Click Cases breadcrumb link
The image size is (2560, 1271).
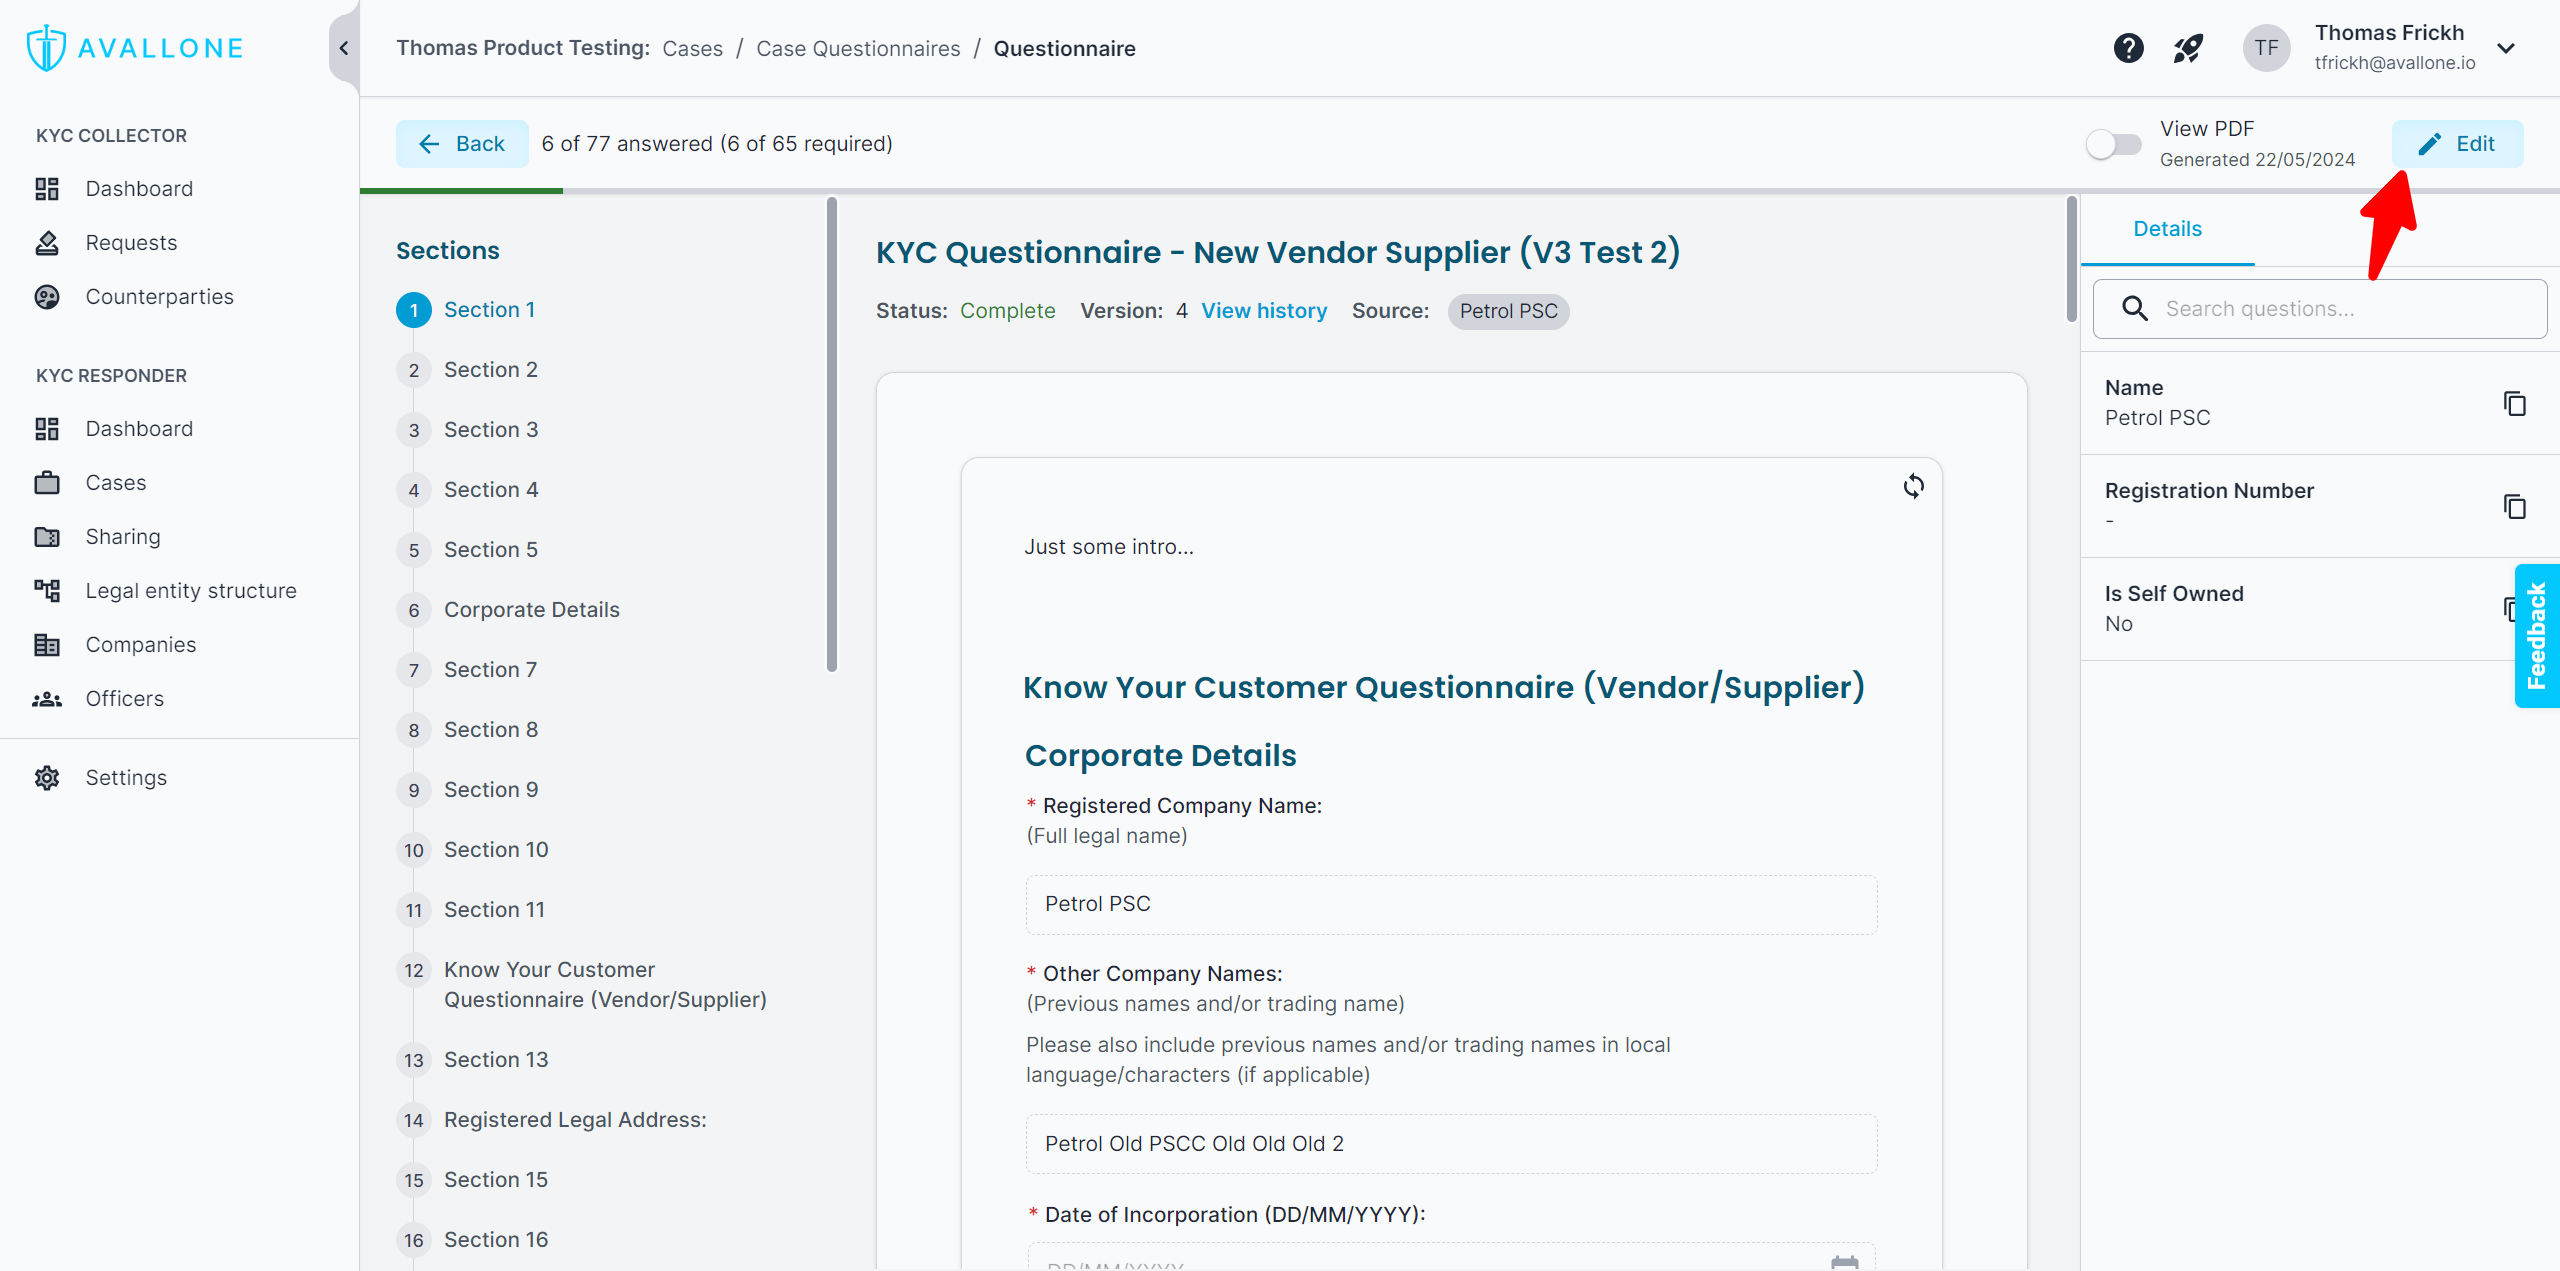click(x=692, y=48)
